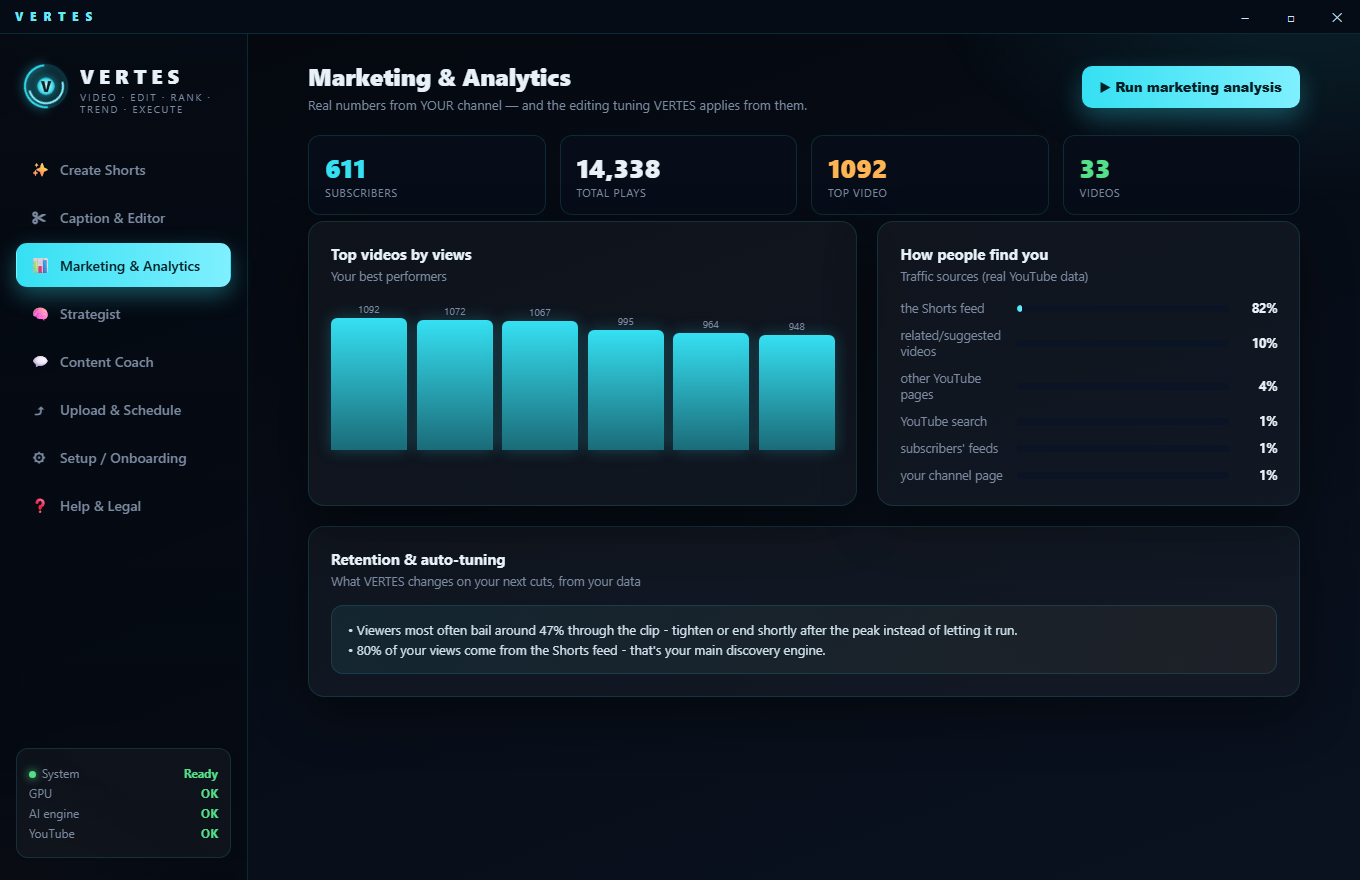The width and height of the screenshot is (1360, 880).
Task: Click the question mark icon beside Help & Legal
Action: coord(40,506)
